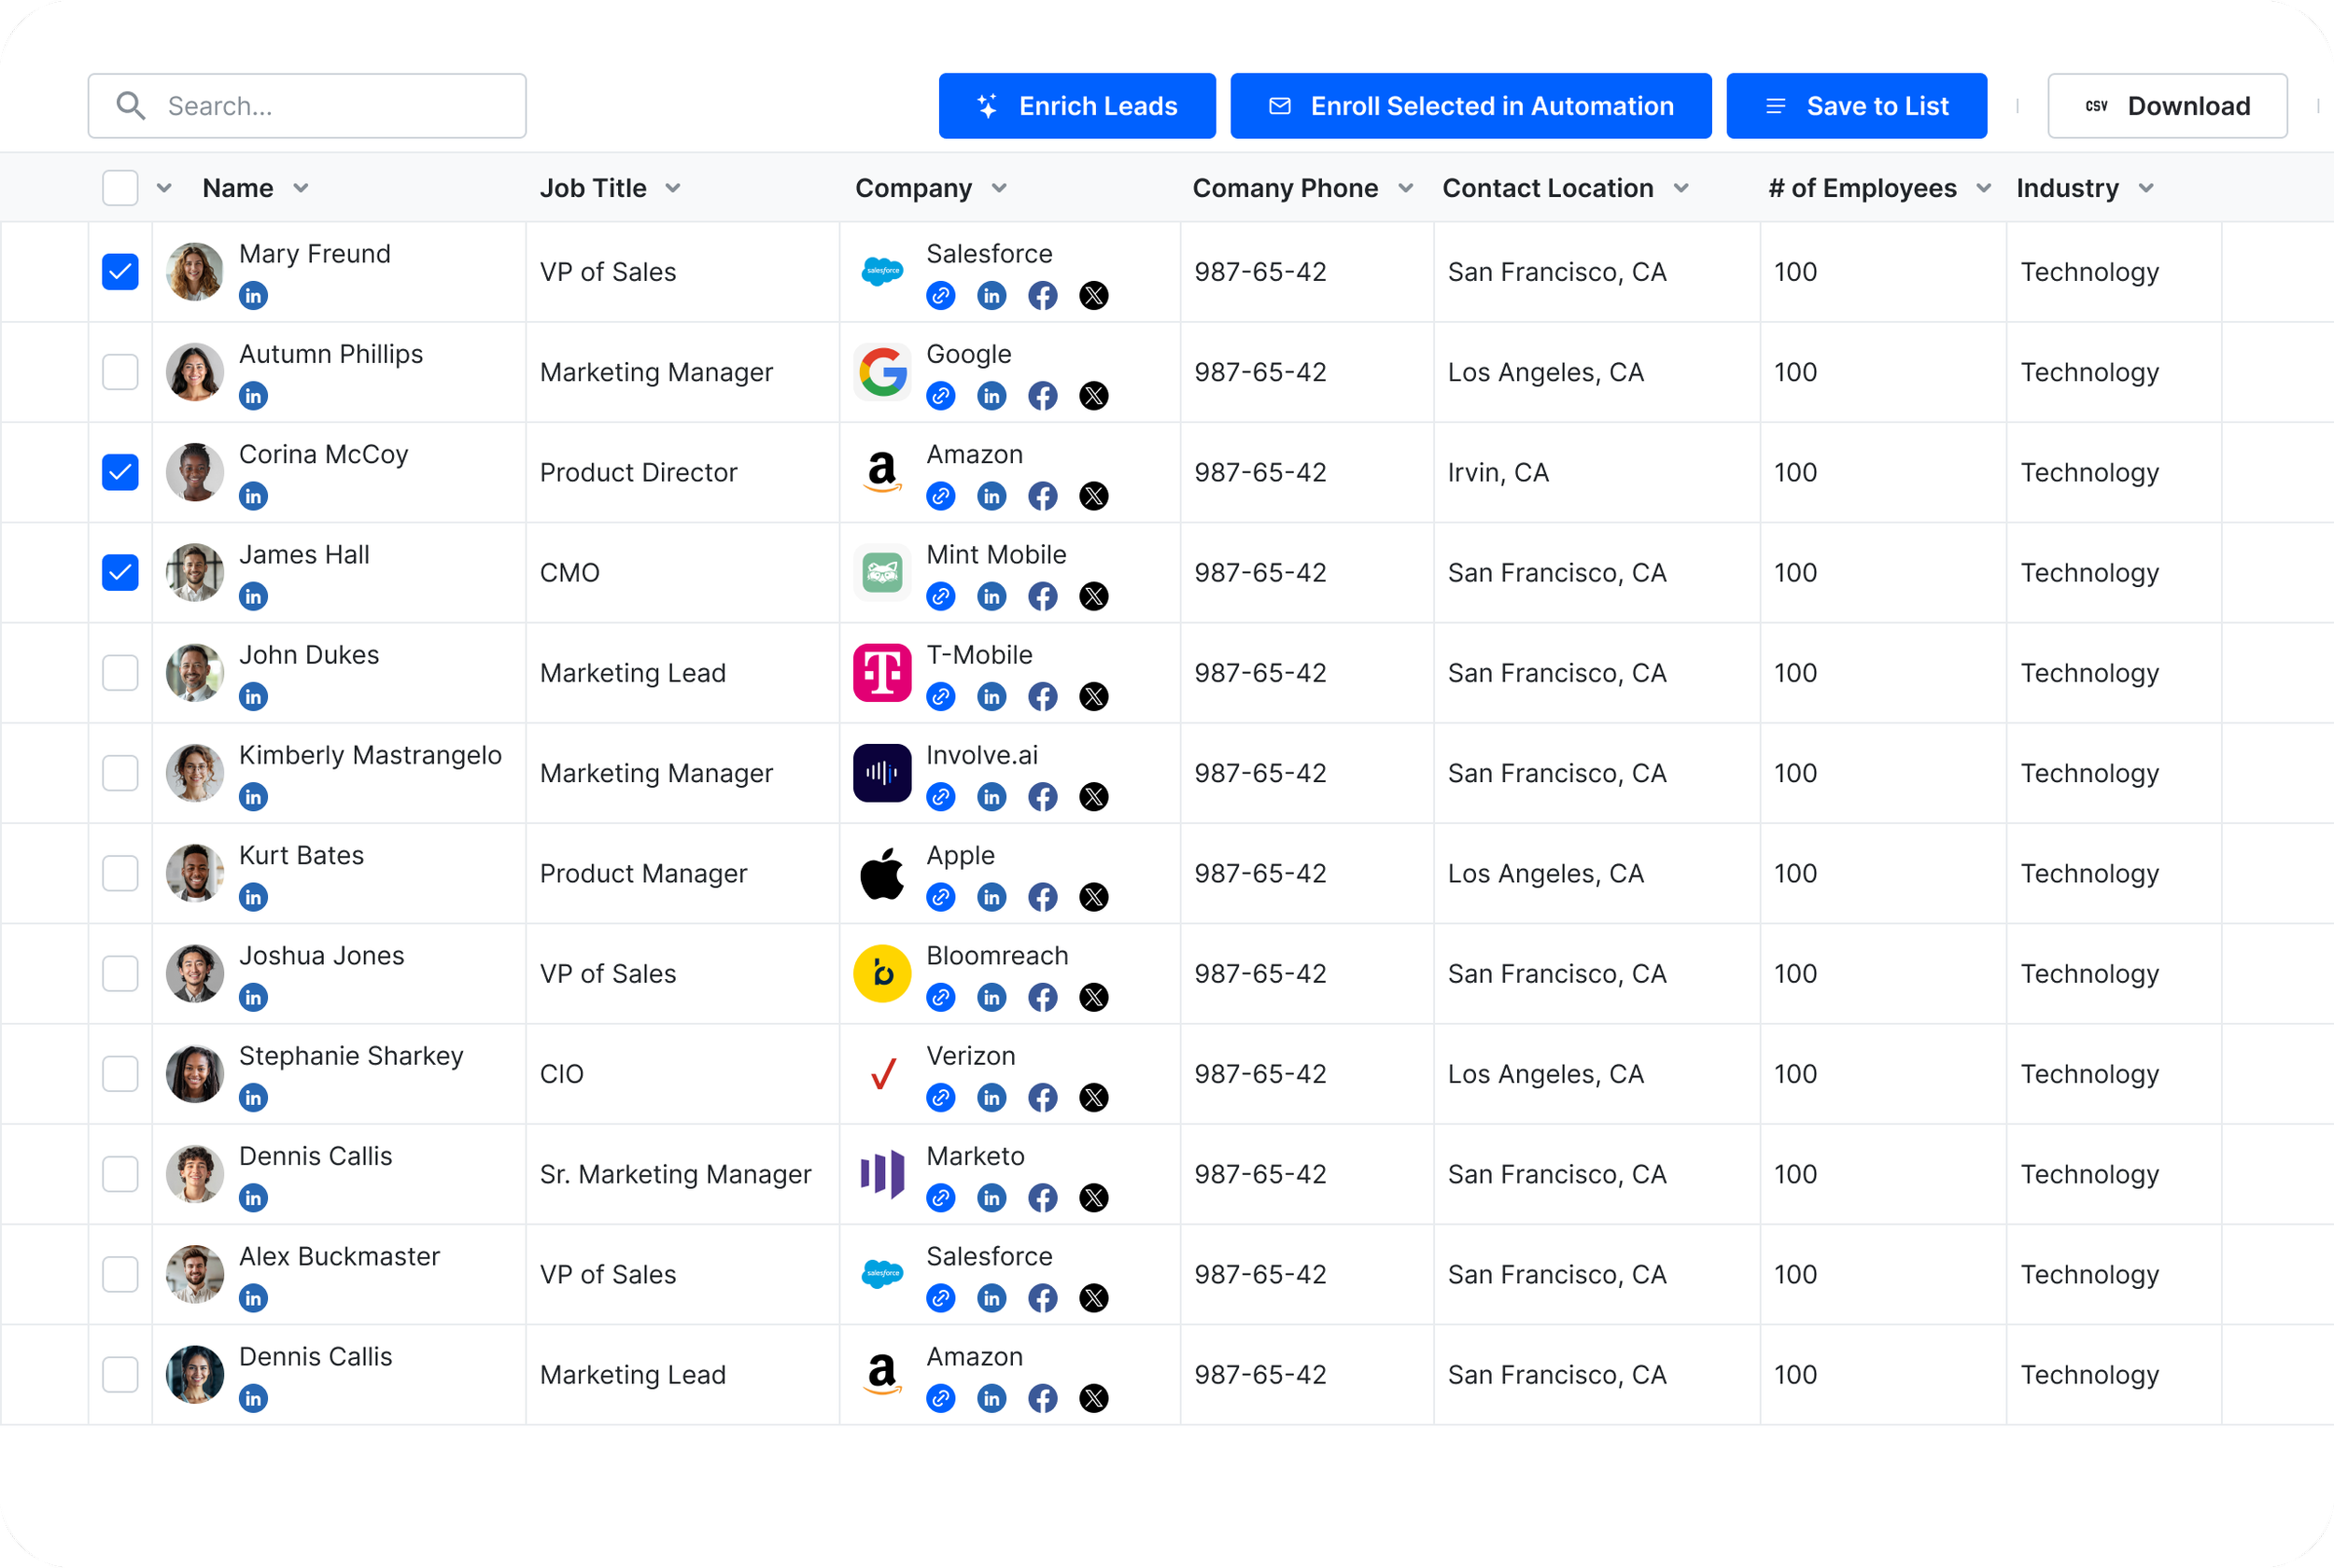The width and height of the screenshot is (2334, 1568).
Task: Expand the # of Employees column dropdown
Action: click(x=1984, y=188)
